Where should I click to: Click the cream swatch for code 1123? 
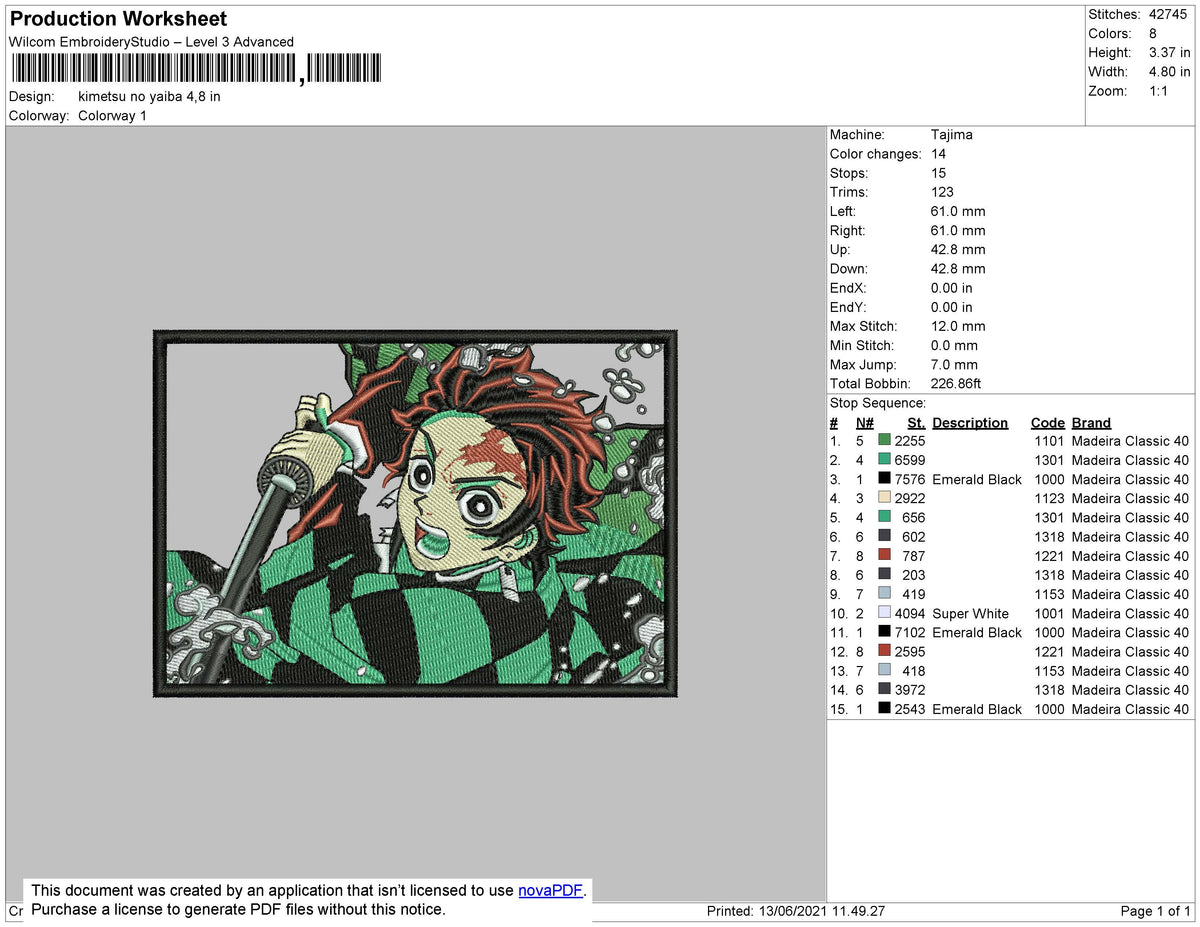[x=884, y=498]
